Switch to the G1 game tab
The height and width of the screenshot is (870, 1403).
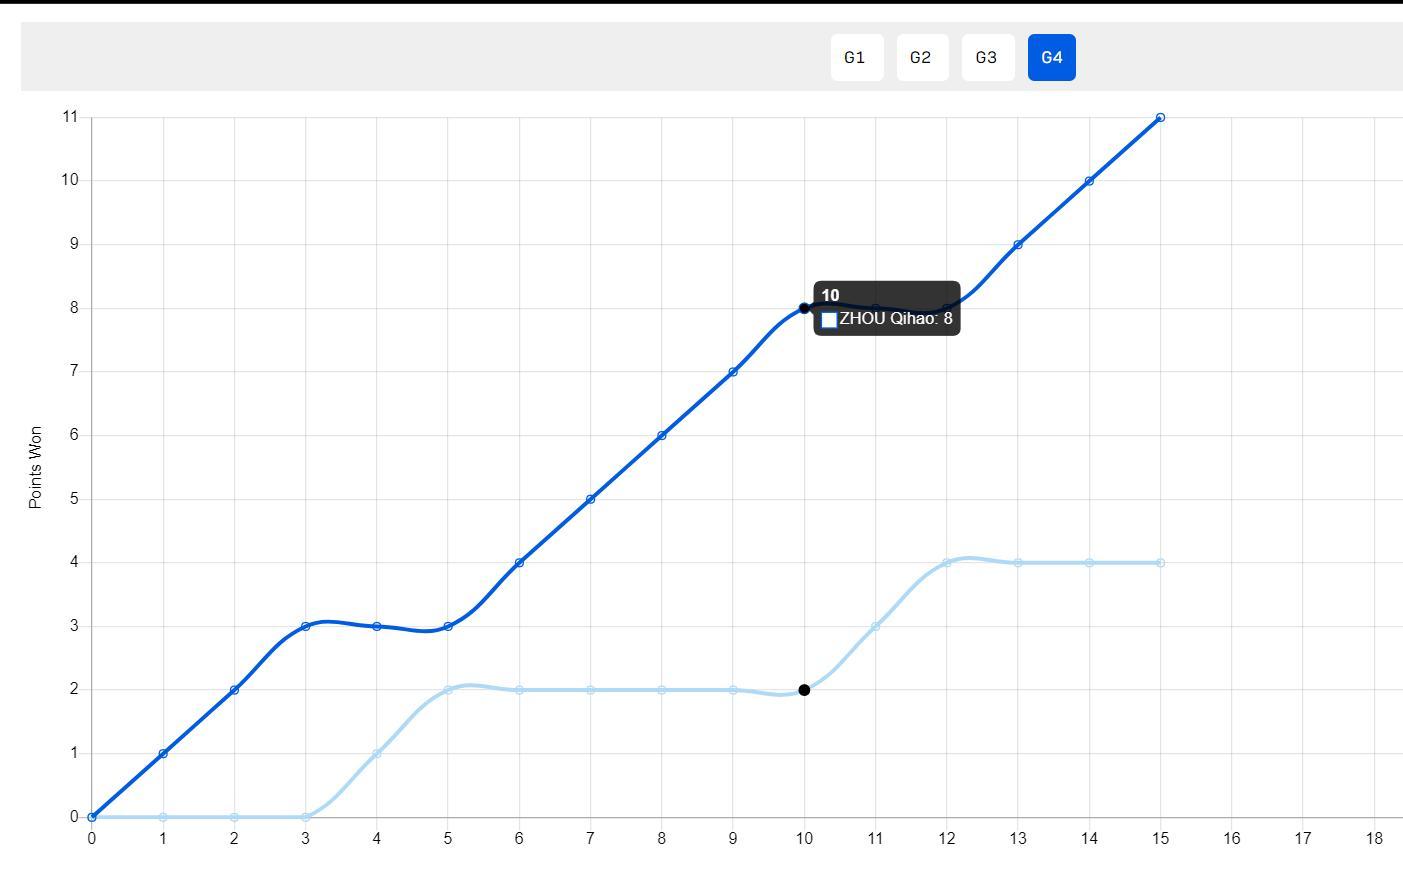pyautogui.click(x=856, y=57)
